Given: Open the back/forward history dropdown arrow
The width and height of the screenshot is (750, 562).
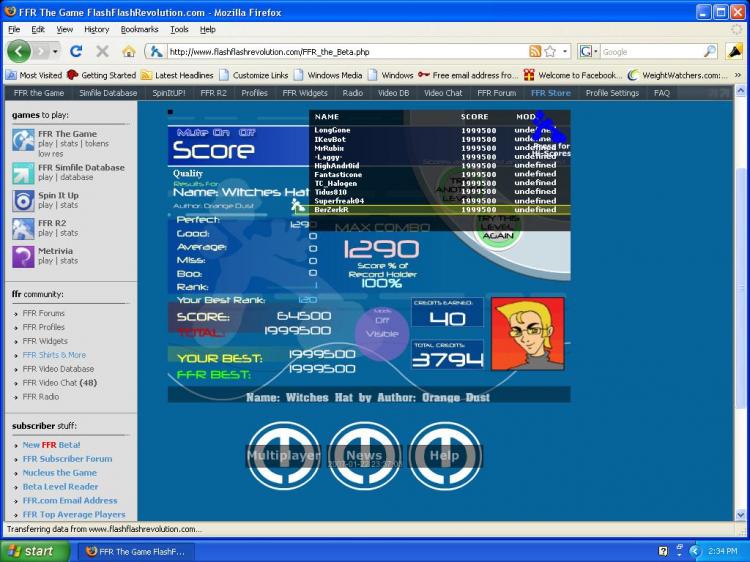Looking at the screenshot, I should point(56,51).
